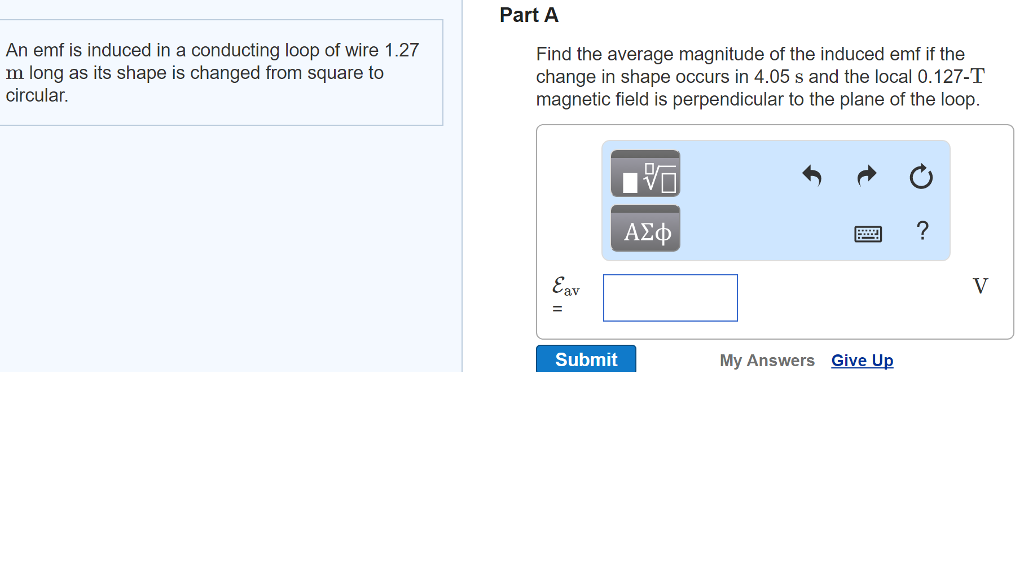Show keyboard shortcuts via keyboard icon
Viewport: 1024px width, 571px height.
868,234
